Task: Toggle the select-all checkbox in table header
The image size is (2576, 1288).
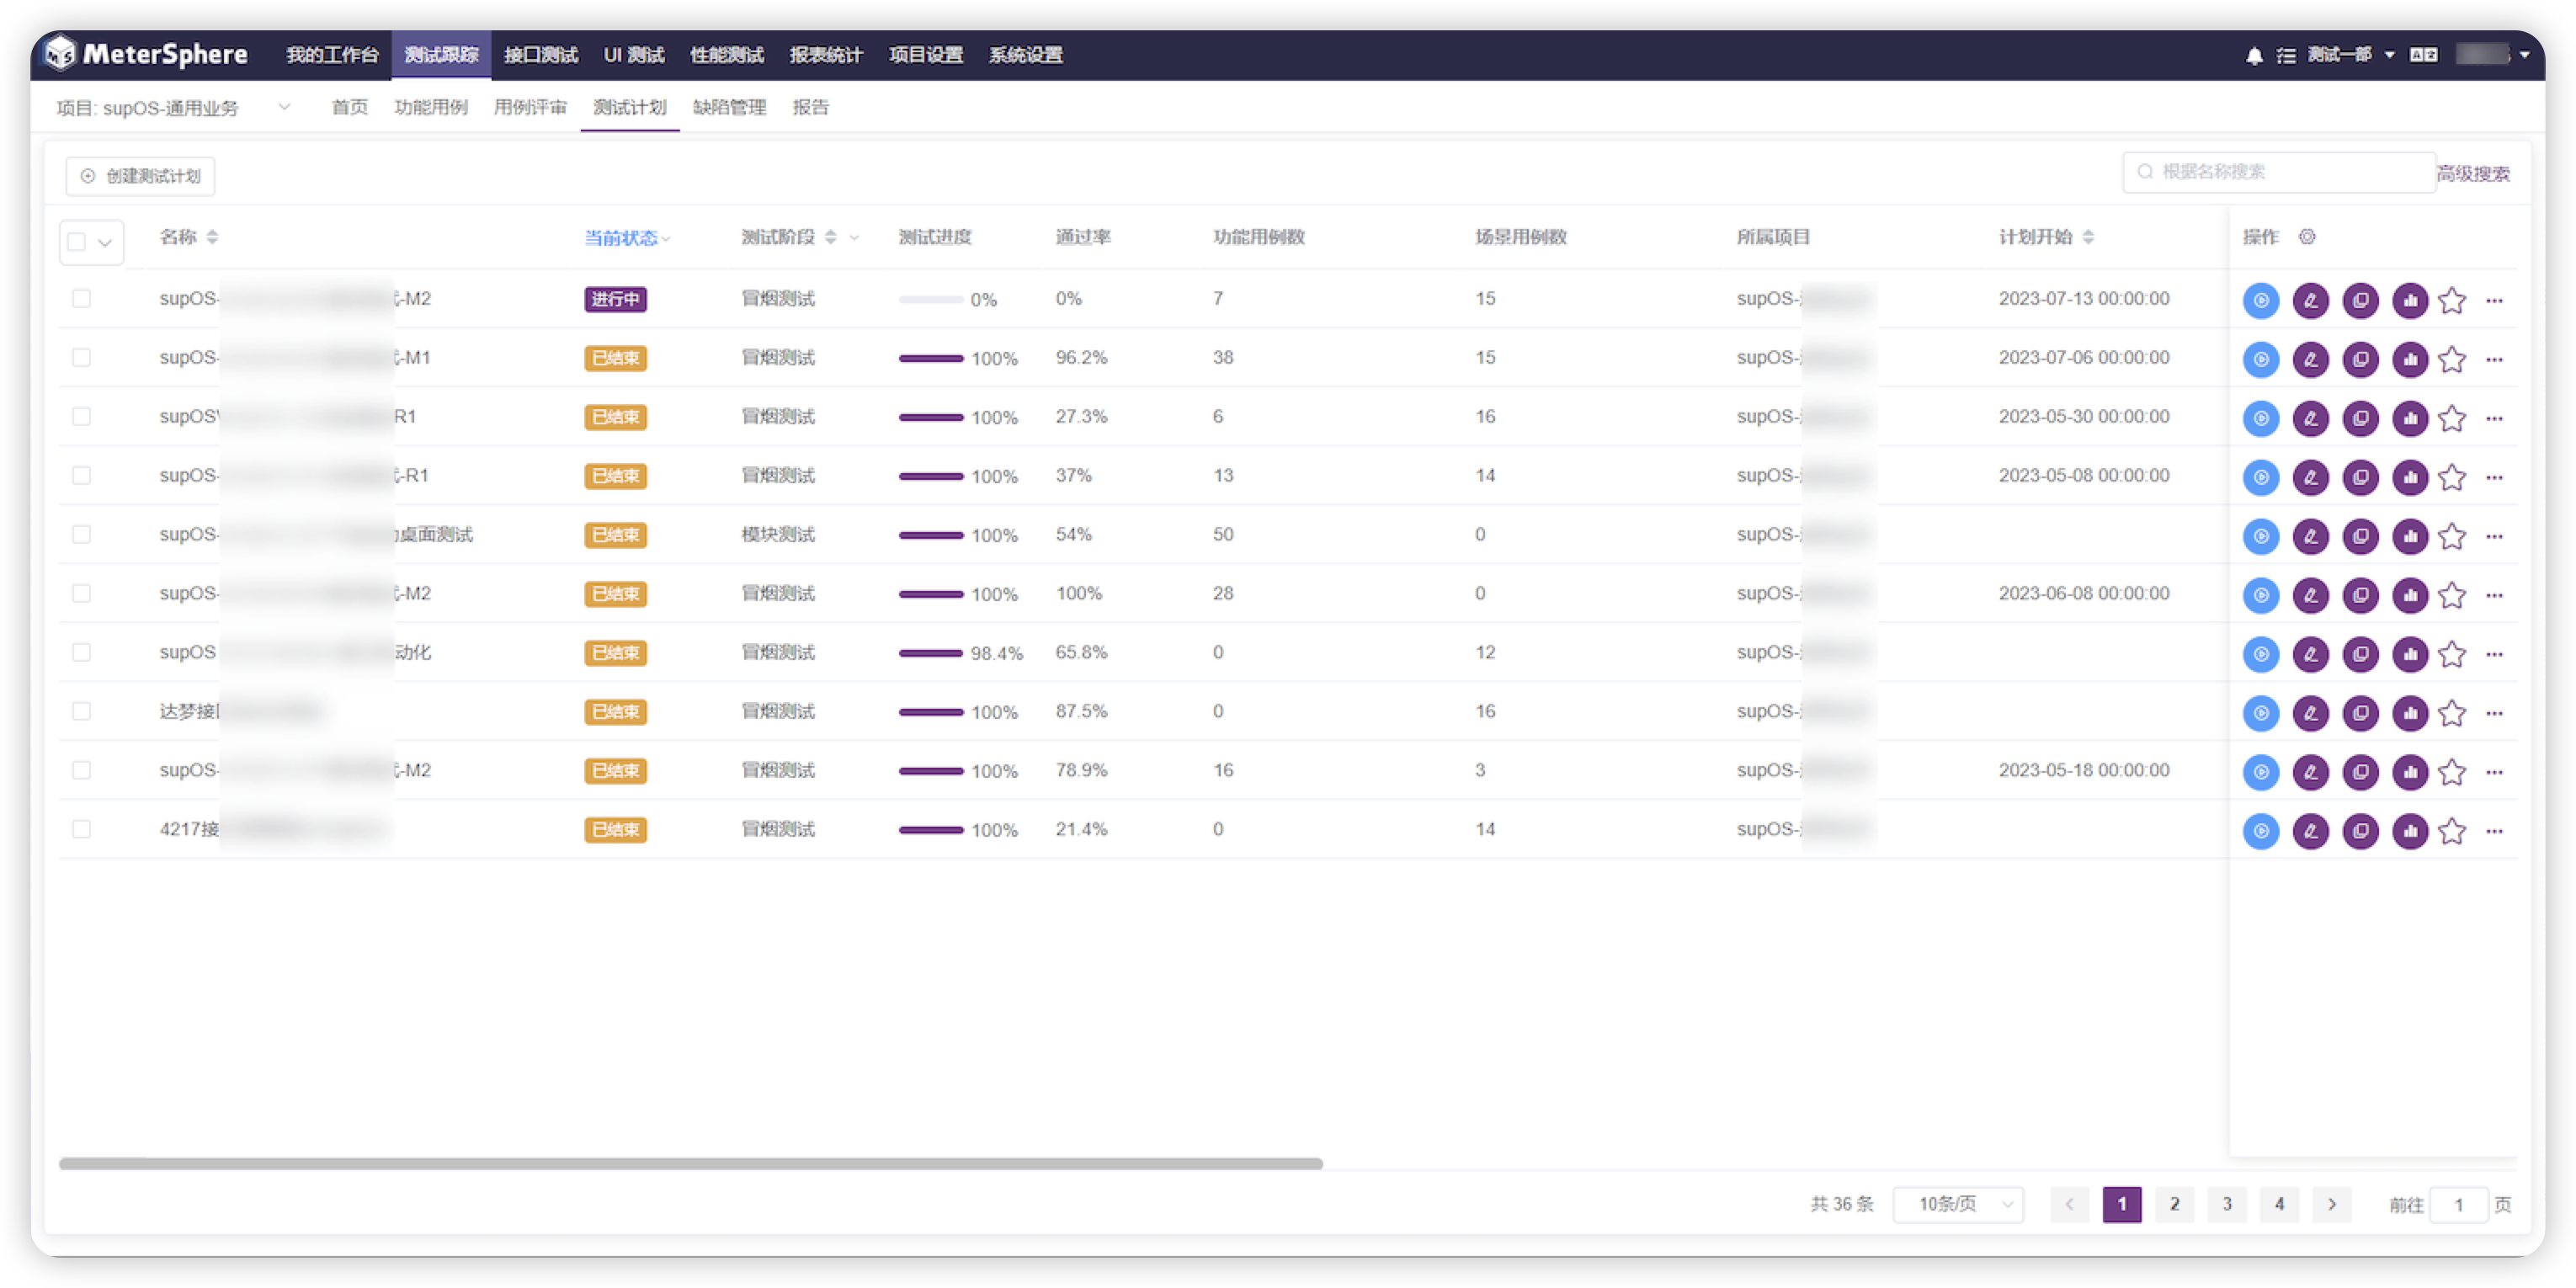Action: pyautogui.click(x=77, y=242)
